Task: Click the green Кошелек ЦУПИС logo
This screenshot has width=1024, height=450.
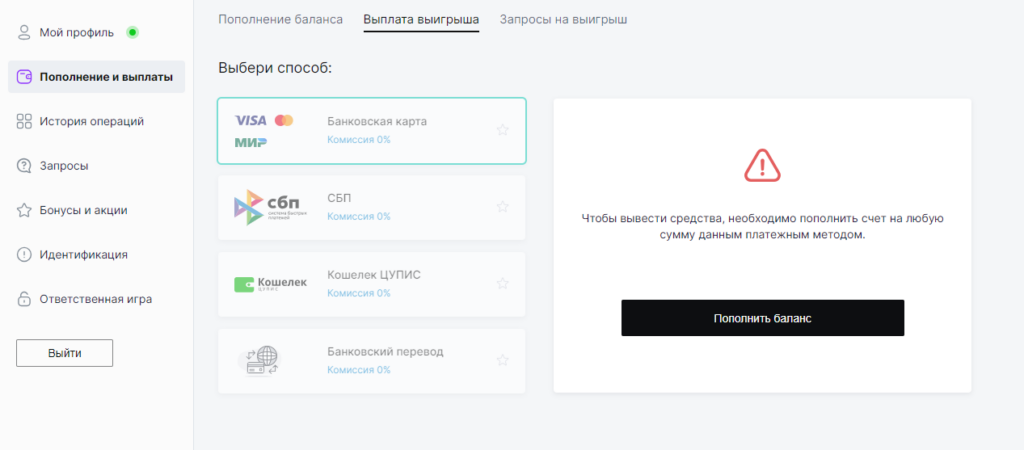Action: point(270,284)
